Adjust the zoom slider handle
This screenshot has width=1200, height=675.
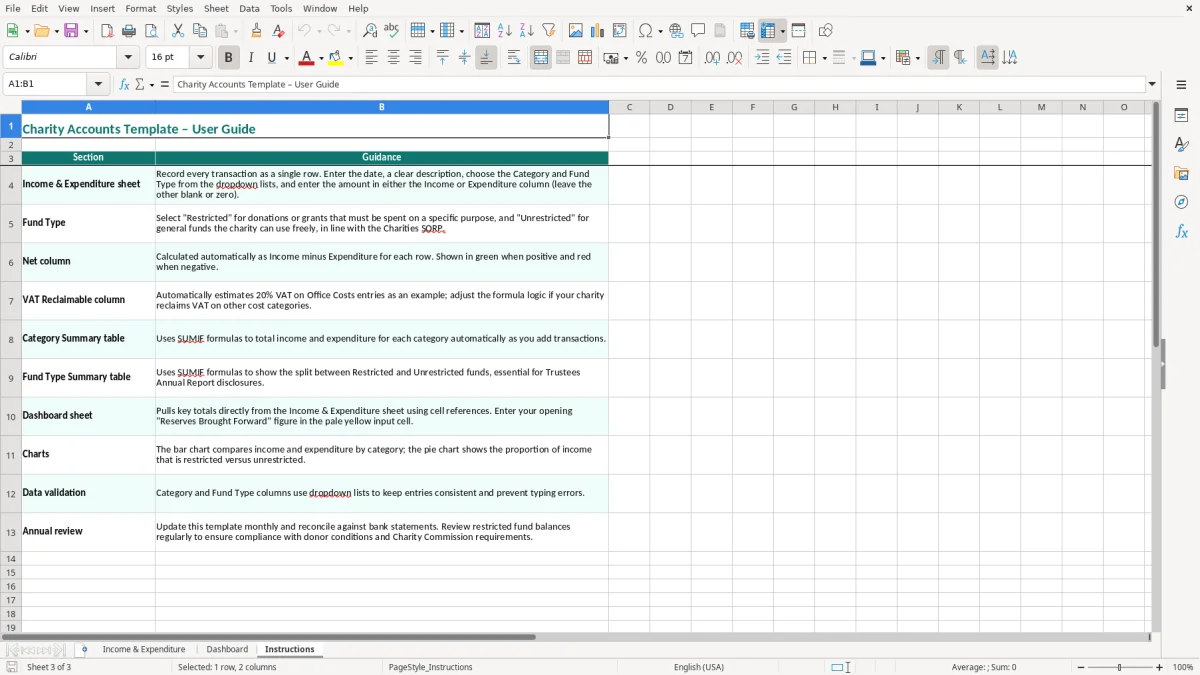1120,667
